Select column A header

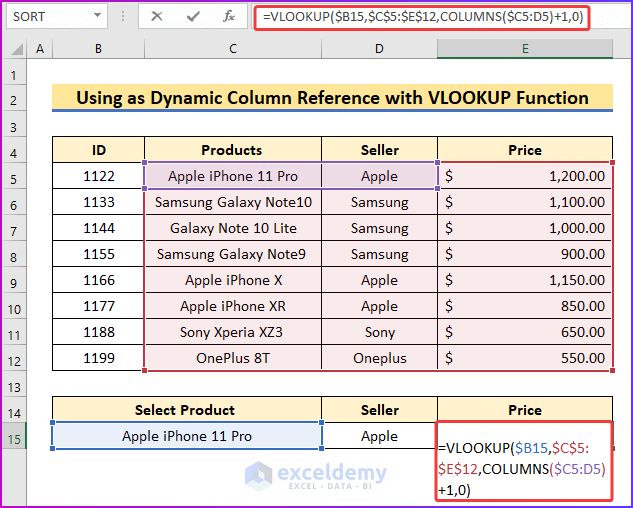pyautogui.click(x=40, y=49)
